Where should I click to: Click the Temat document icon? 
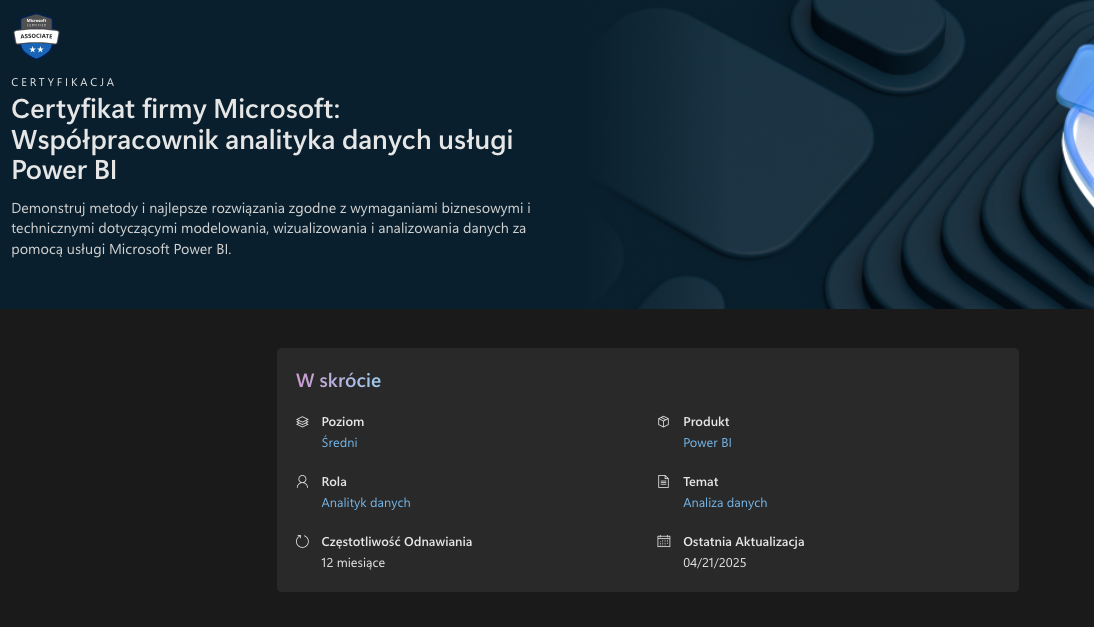pos(664,481)
